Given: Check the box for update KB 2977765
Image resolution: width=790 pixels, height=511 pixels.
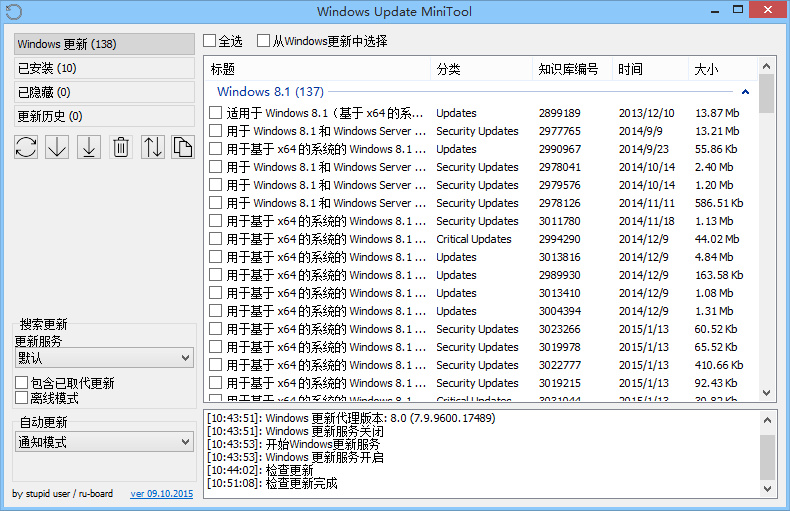Looking at the screenshot, I should pos(215,131).
